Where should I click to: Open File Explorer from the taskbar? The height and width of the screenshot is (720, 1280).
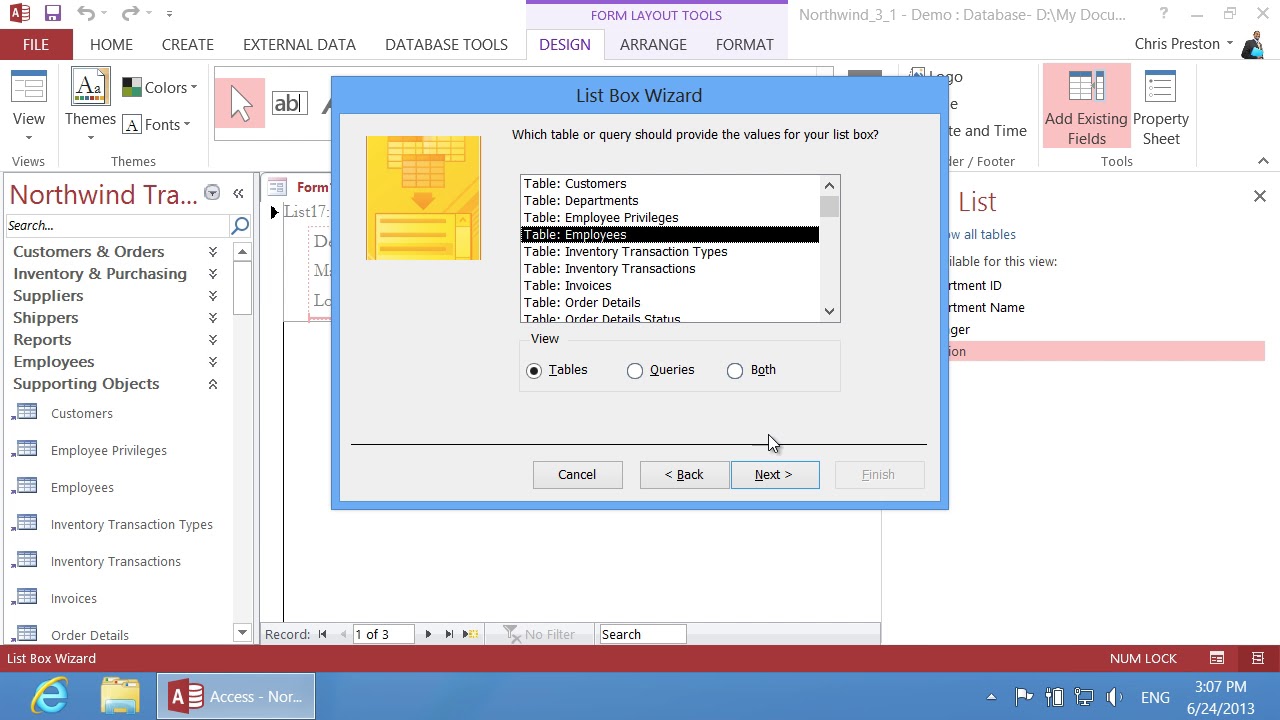click(120, 696)
